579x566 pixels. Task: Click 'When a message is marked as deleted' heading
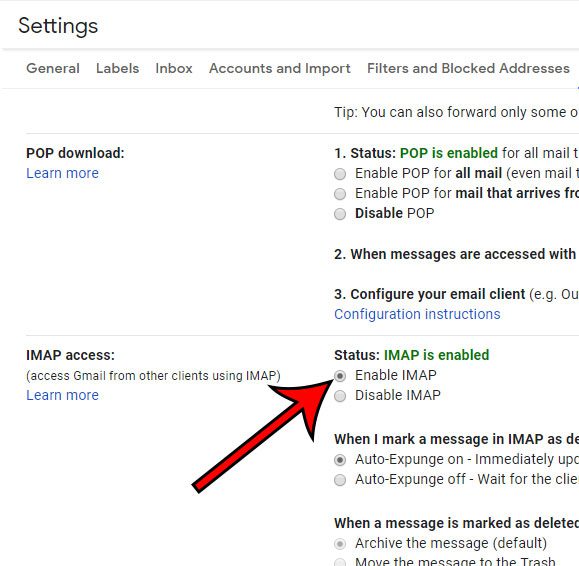coord(456,523)
